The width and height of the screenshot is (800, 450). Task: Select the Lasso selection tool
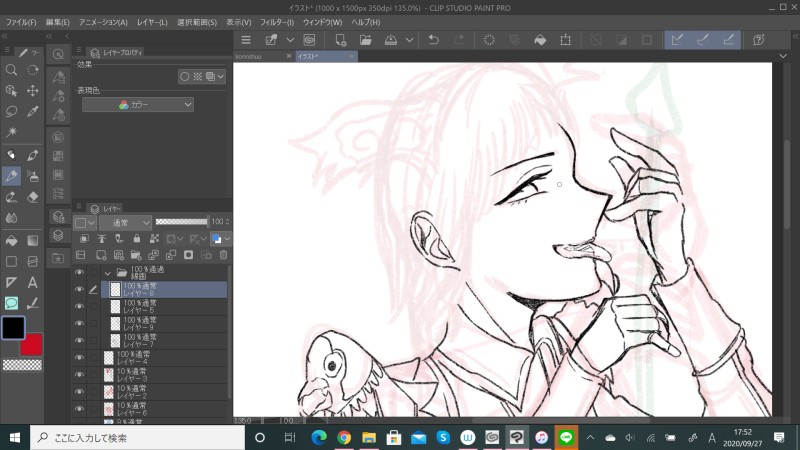pyautogui.click(x=11, y=111)
